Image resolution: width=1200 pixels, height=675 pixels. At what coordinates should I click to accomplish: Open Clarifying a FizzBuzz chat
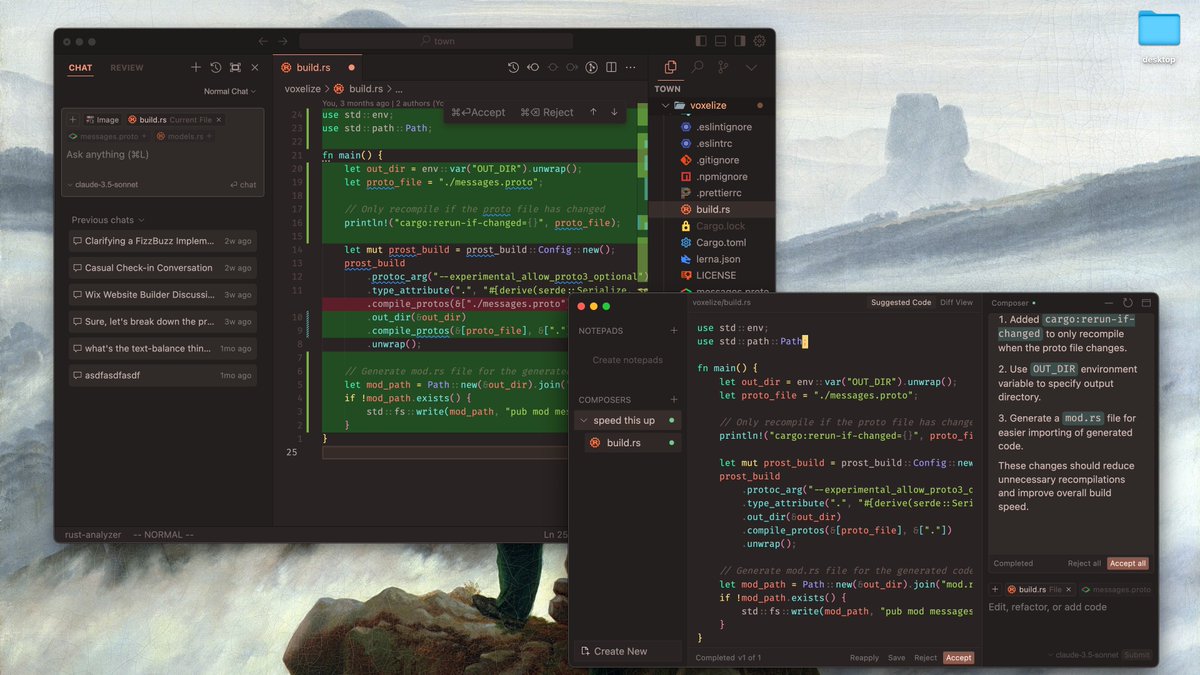[x=162, y=241]
